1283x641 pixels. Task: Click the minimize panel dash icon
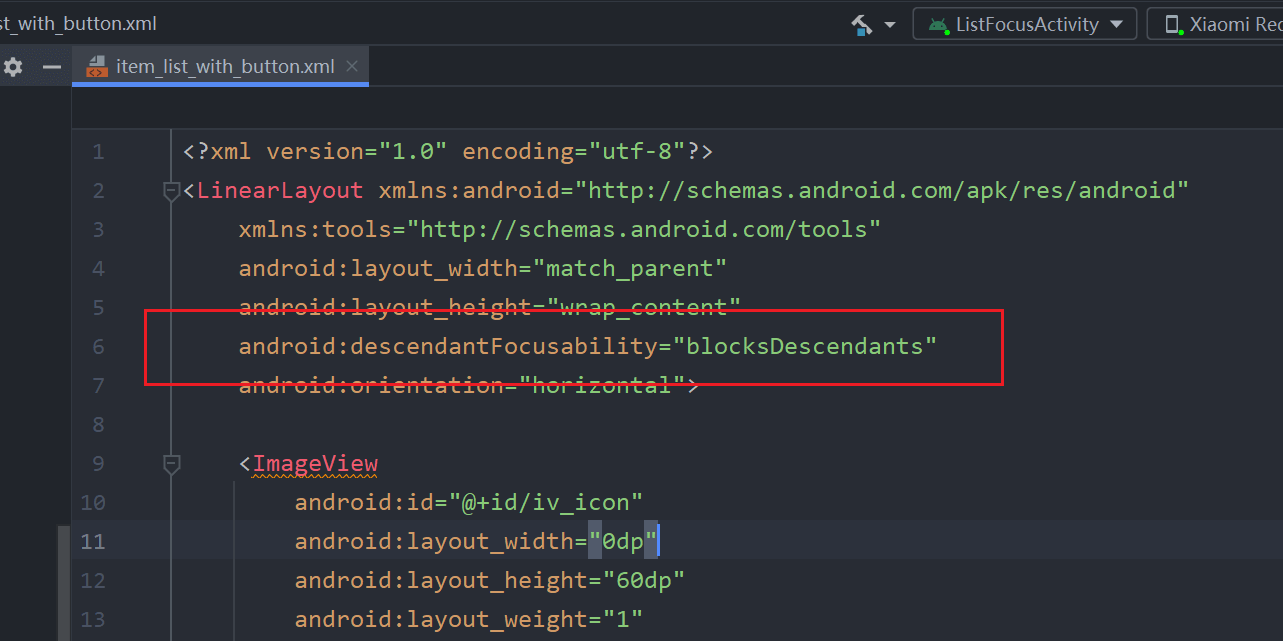click(52, 67)
